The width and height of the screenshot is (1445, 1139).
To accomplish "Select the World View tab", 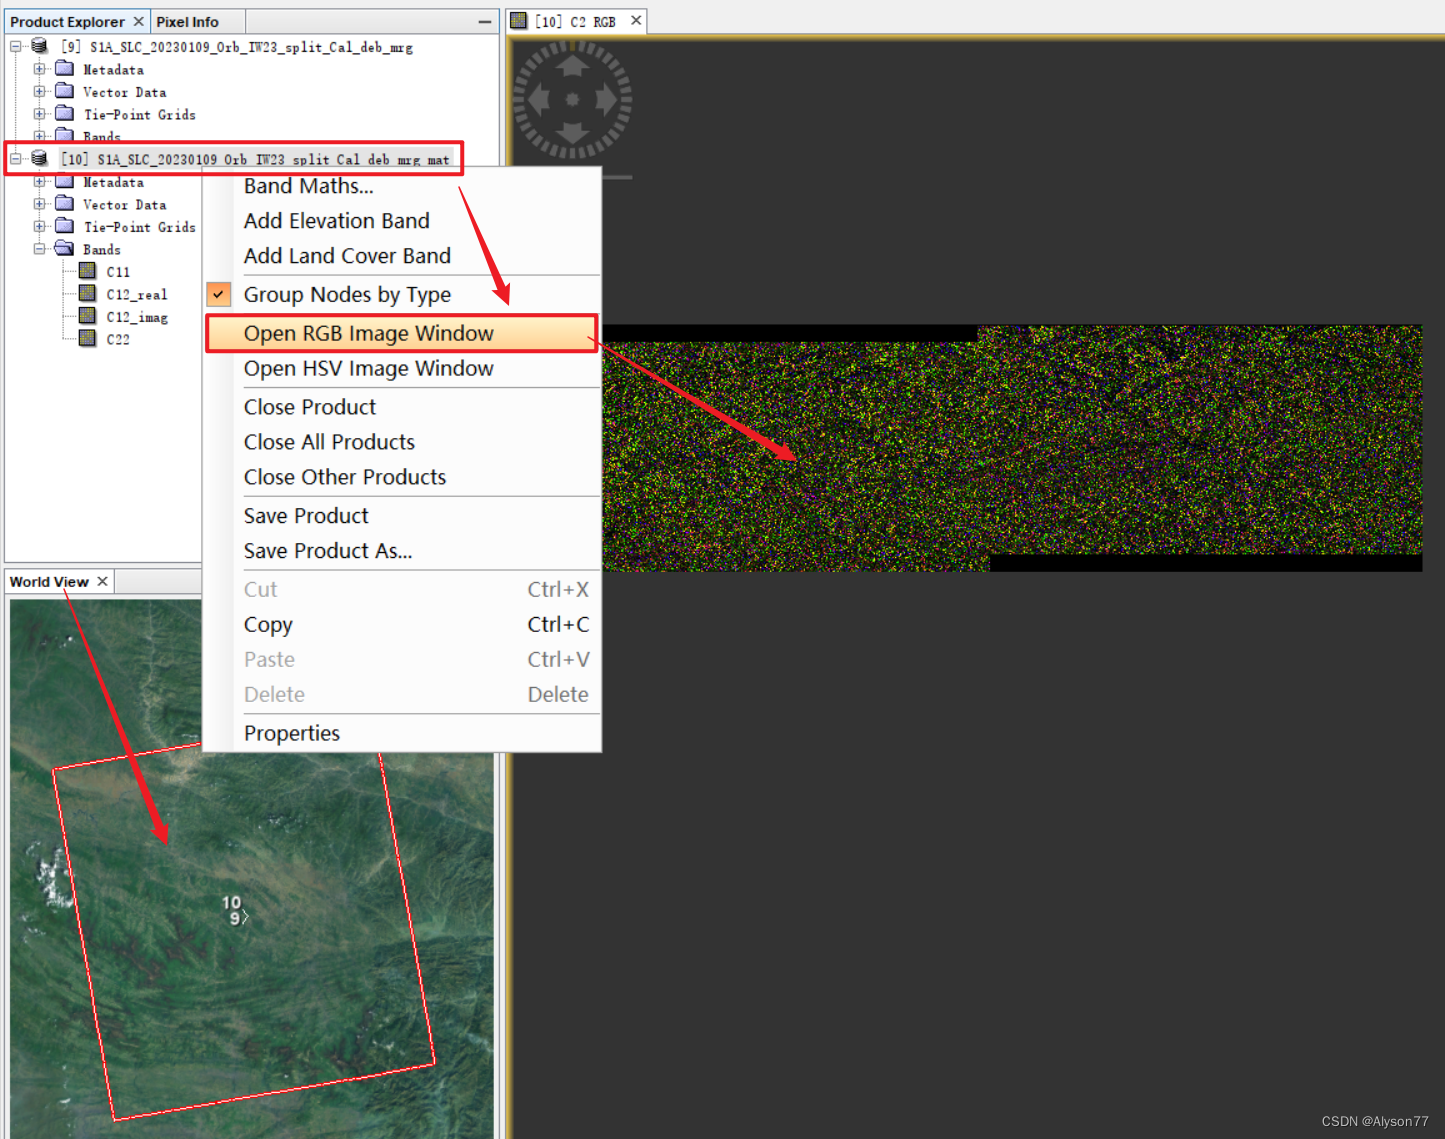I will coord(49,582).
